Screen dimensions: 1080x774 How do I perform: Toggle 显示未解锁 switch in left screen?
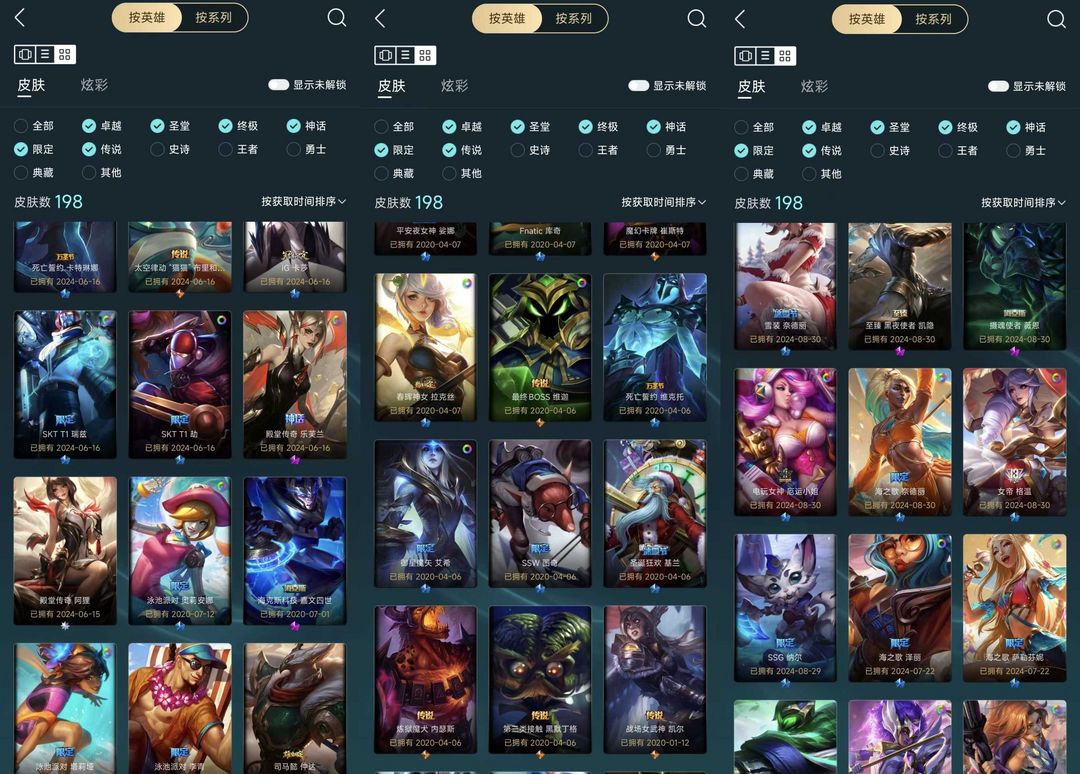(278, 85)
